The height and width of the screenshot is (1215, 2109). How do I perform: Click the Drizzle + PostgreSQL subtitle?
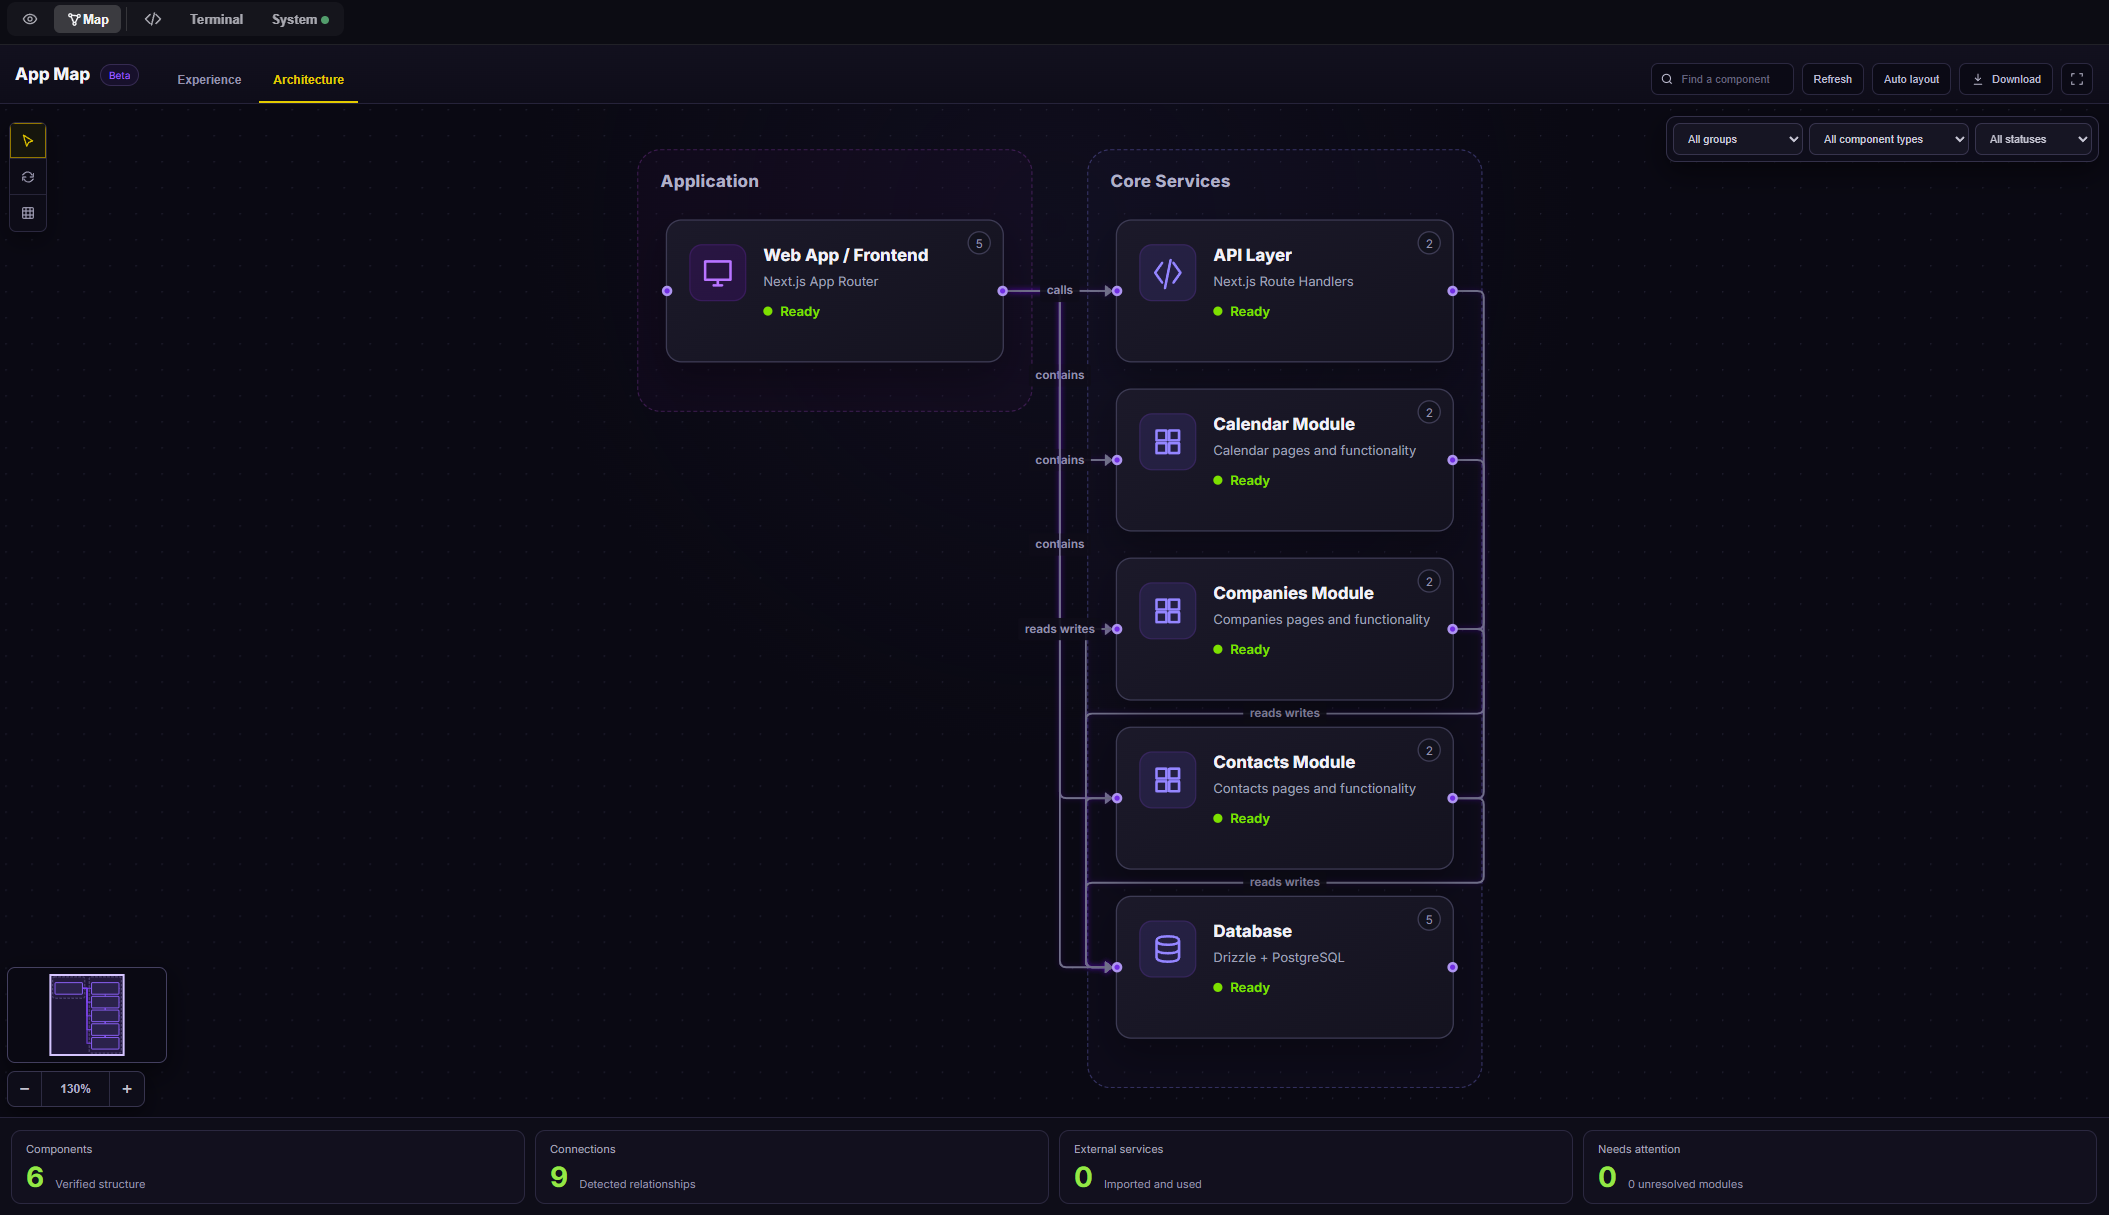coord(1278,958)
